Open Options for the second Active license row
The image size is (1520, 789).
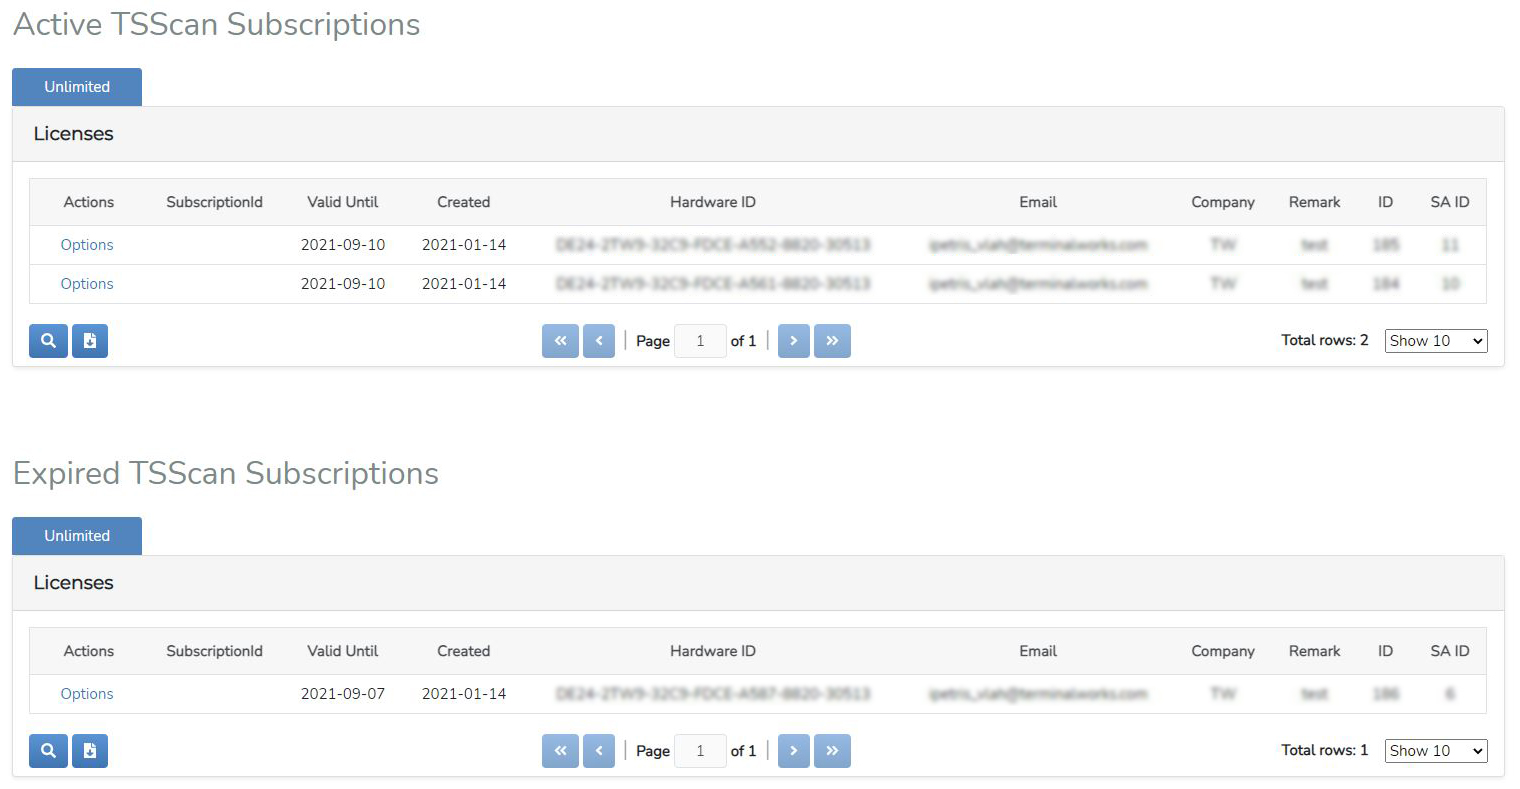tap(87, 284)
